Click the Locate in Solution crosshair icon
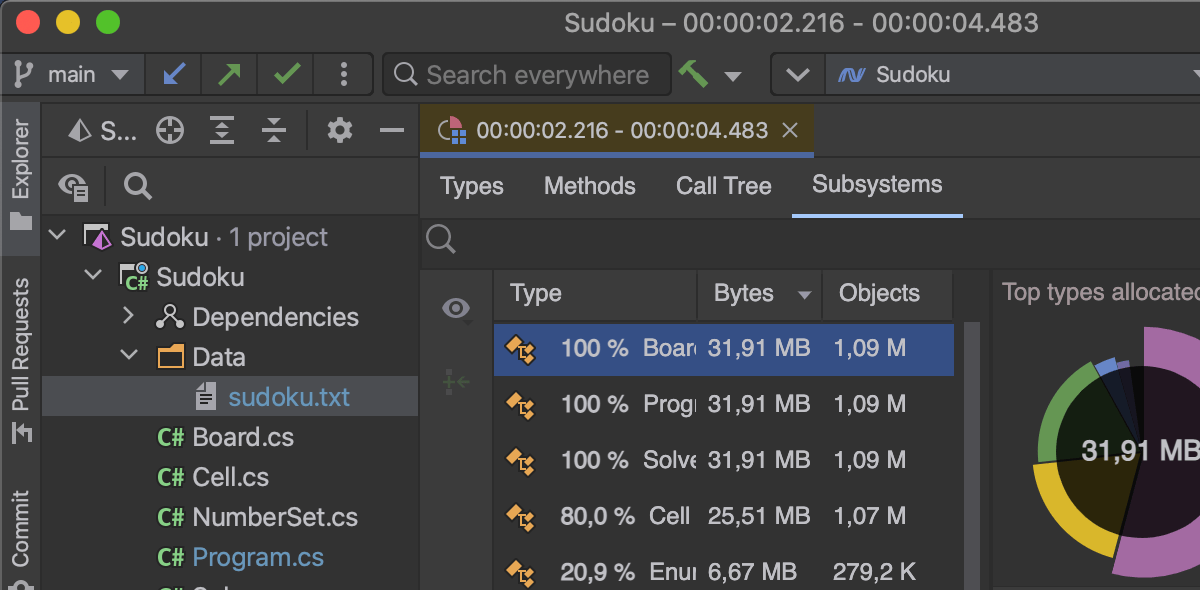This screenshot has height=590, width=1200. pos(170,130)
